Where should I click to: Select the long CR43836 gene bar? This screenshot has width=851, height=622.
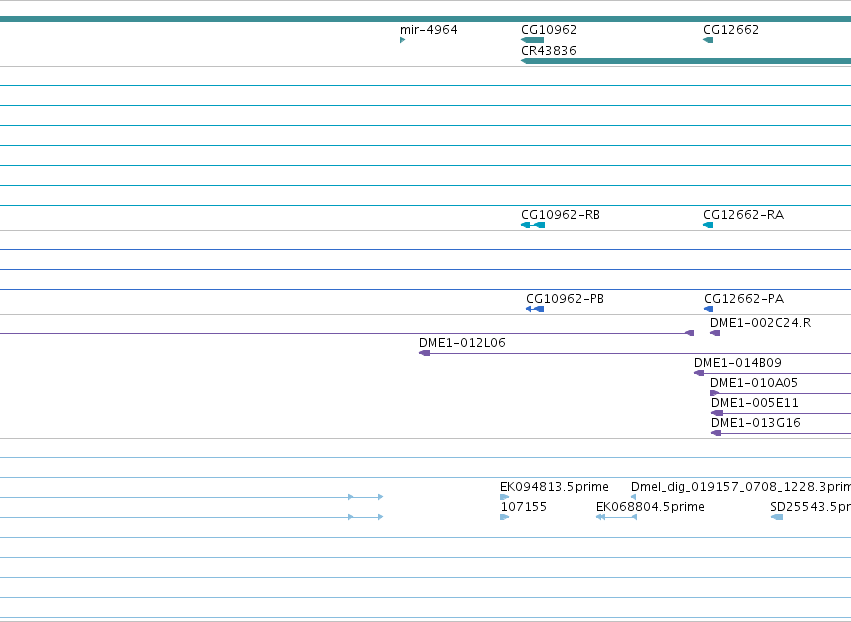coord(686,61)
